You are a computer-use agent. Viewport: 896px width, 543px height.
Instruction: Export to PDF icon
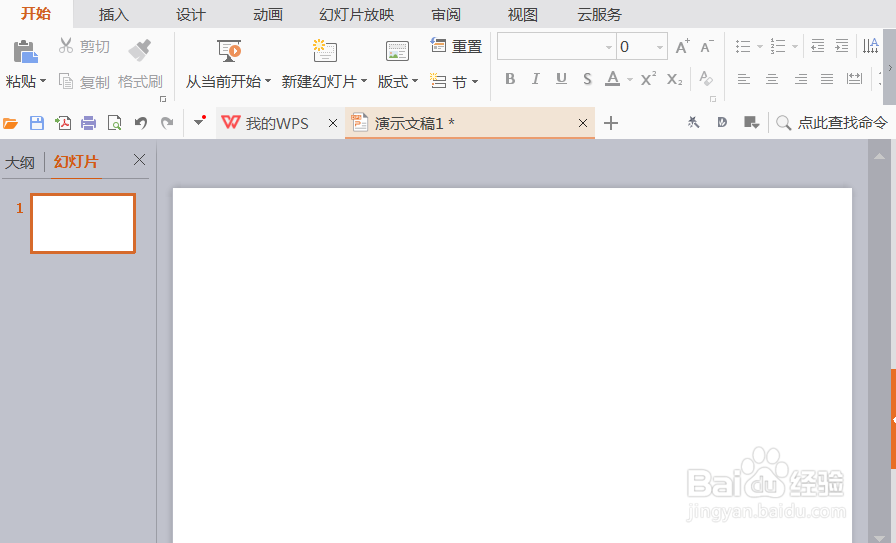pyautogui.click(x=63, y=123)
